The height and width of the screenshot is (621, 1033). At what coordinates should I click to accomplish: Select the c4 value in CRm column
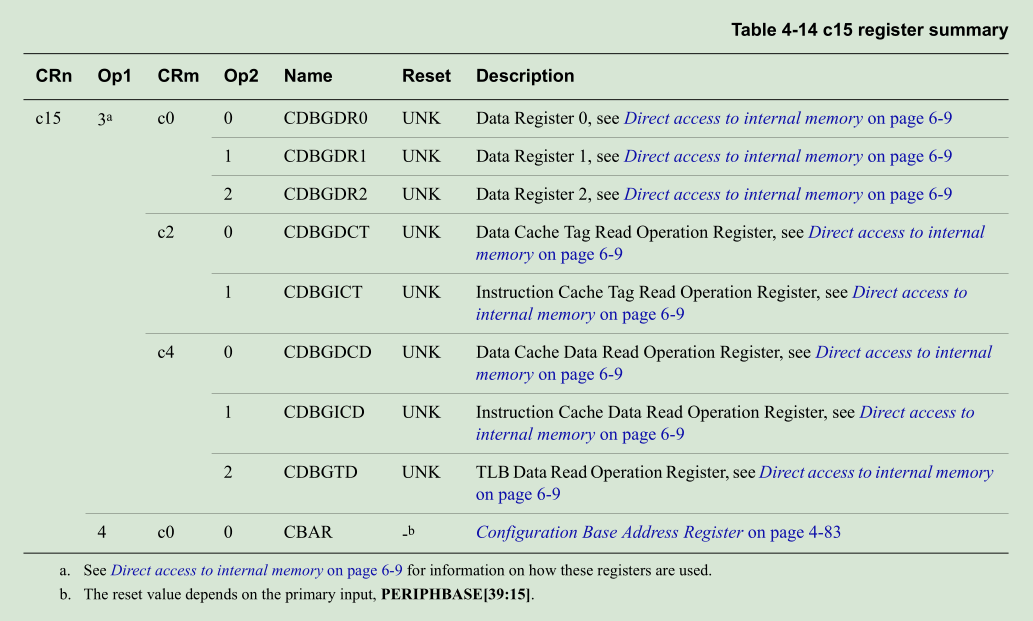coord(164,352)
